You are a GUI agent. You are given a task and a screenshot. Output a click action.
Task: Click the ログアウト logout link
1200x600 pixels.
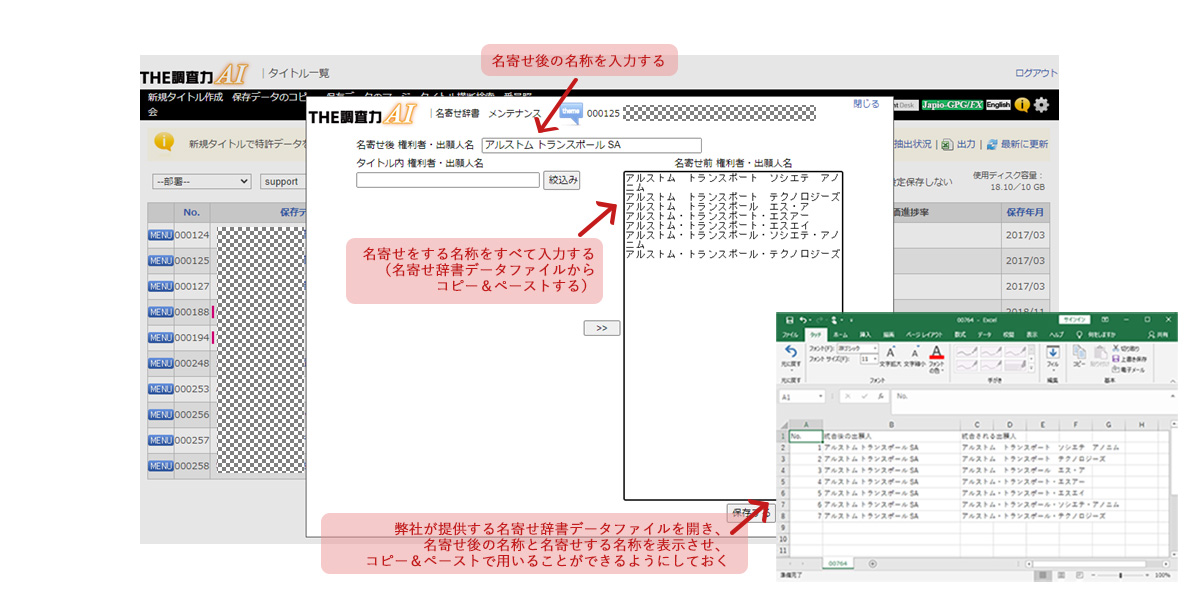tap(1036, 73)
